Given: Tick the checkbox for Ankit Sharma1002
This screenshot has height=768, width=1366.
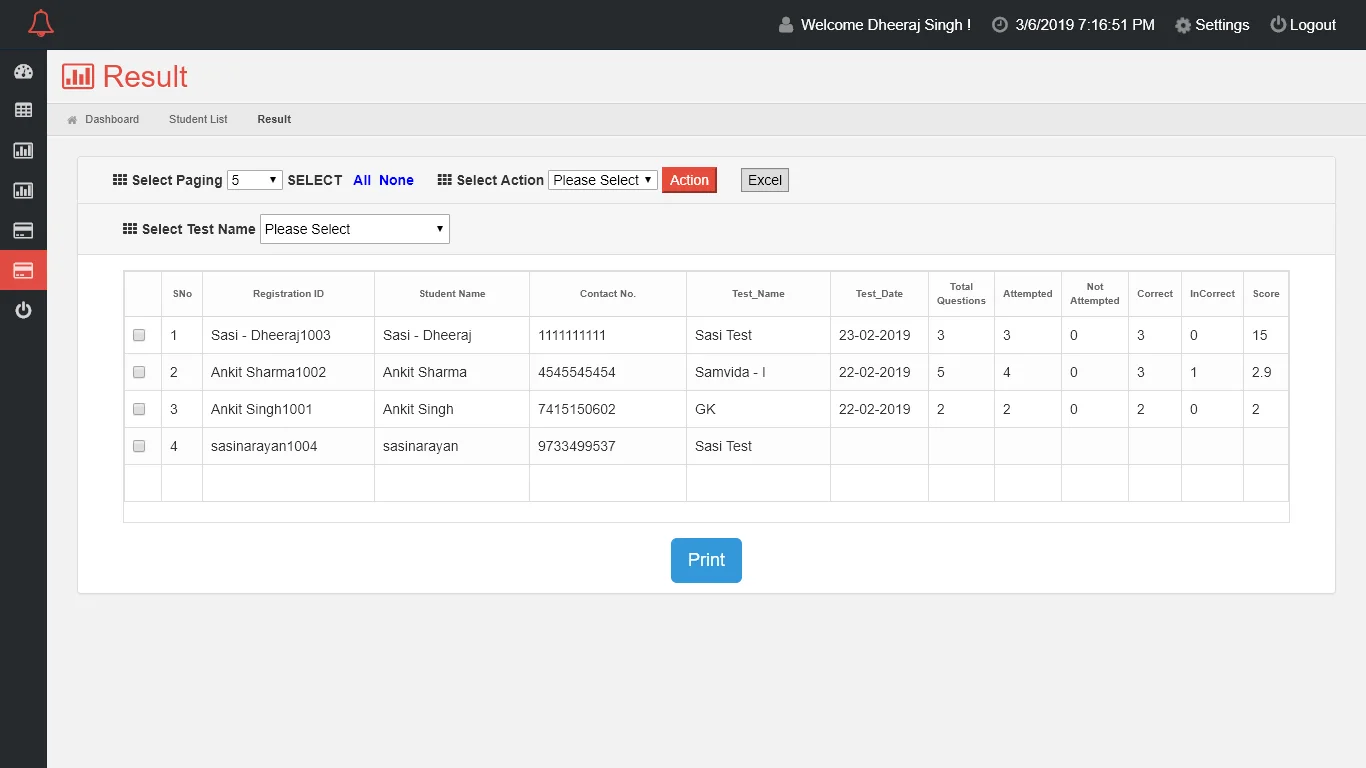Looking at the screenshot, I should coord(139,372).
